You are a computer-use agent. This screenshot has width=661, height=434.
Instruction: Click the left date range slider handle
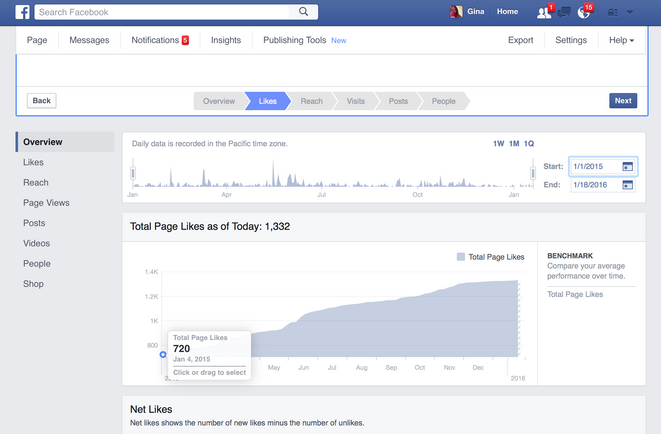133,173
